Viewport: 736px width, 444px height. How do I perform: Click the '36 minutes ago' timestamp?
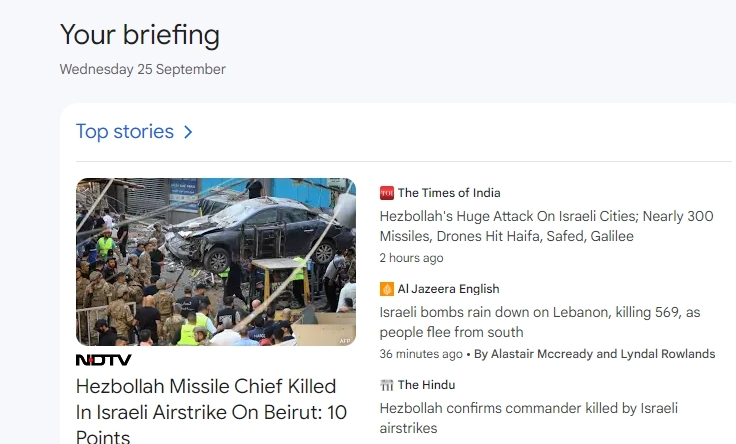[421, 354]
